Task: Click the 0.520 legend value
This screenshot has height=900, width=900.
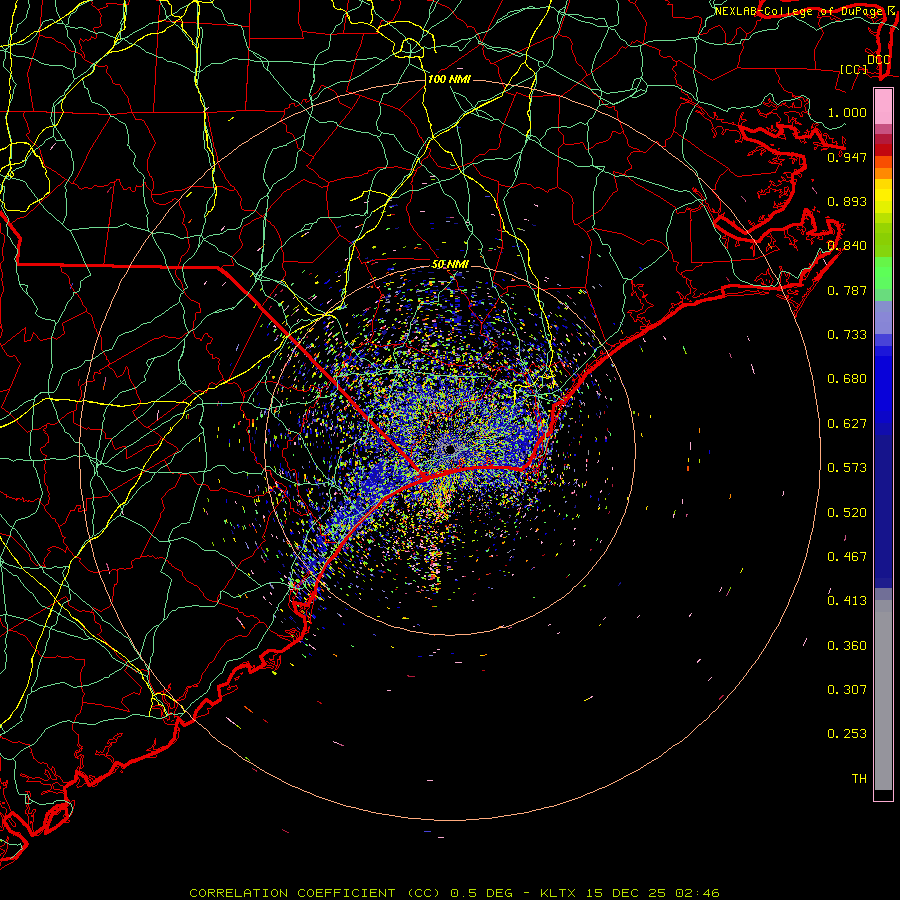Action: [847, 513]
